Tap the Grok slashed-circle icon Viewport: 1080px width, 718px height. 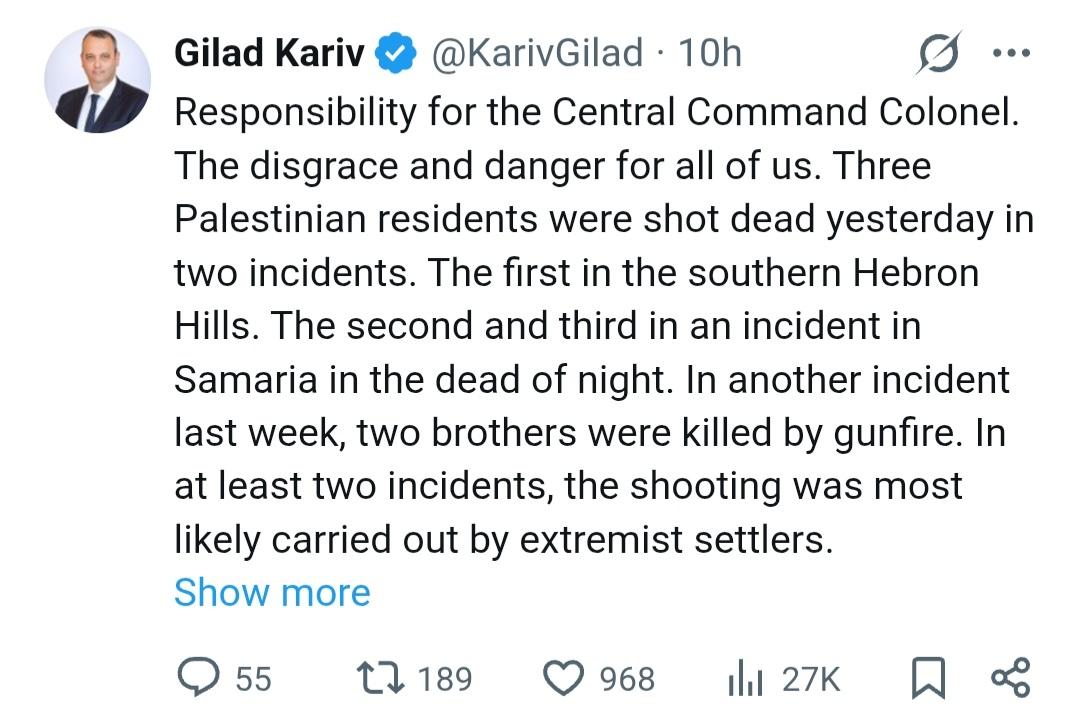click(x=938, y=53)
